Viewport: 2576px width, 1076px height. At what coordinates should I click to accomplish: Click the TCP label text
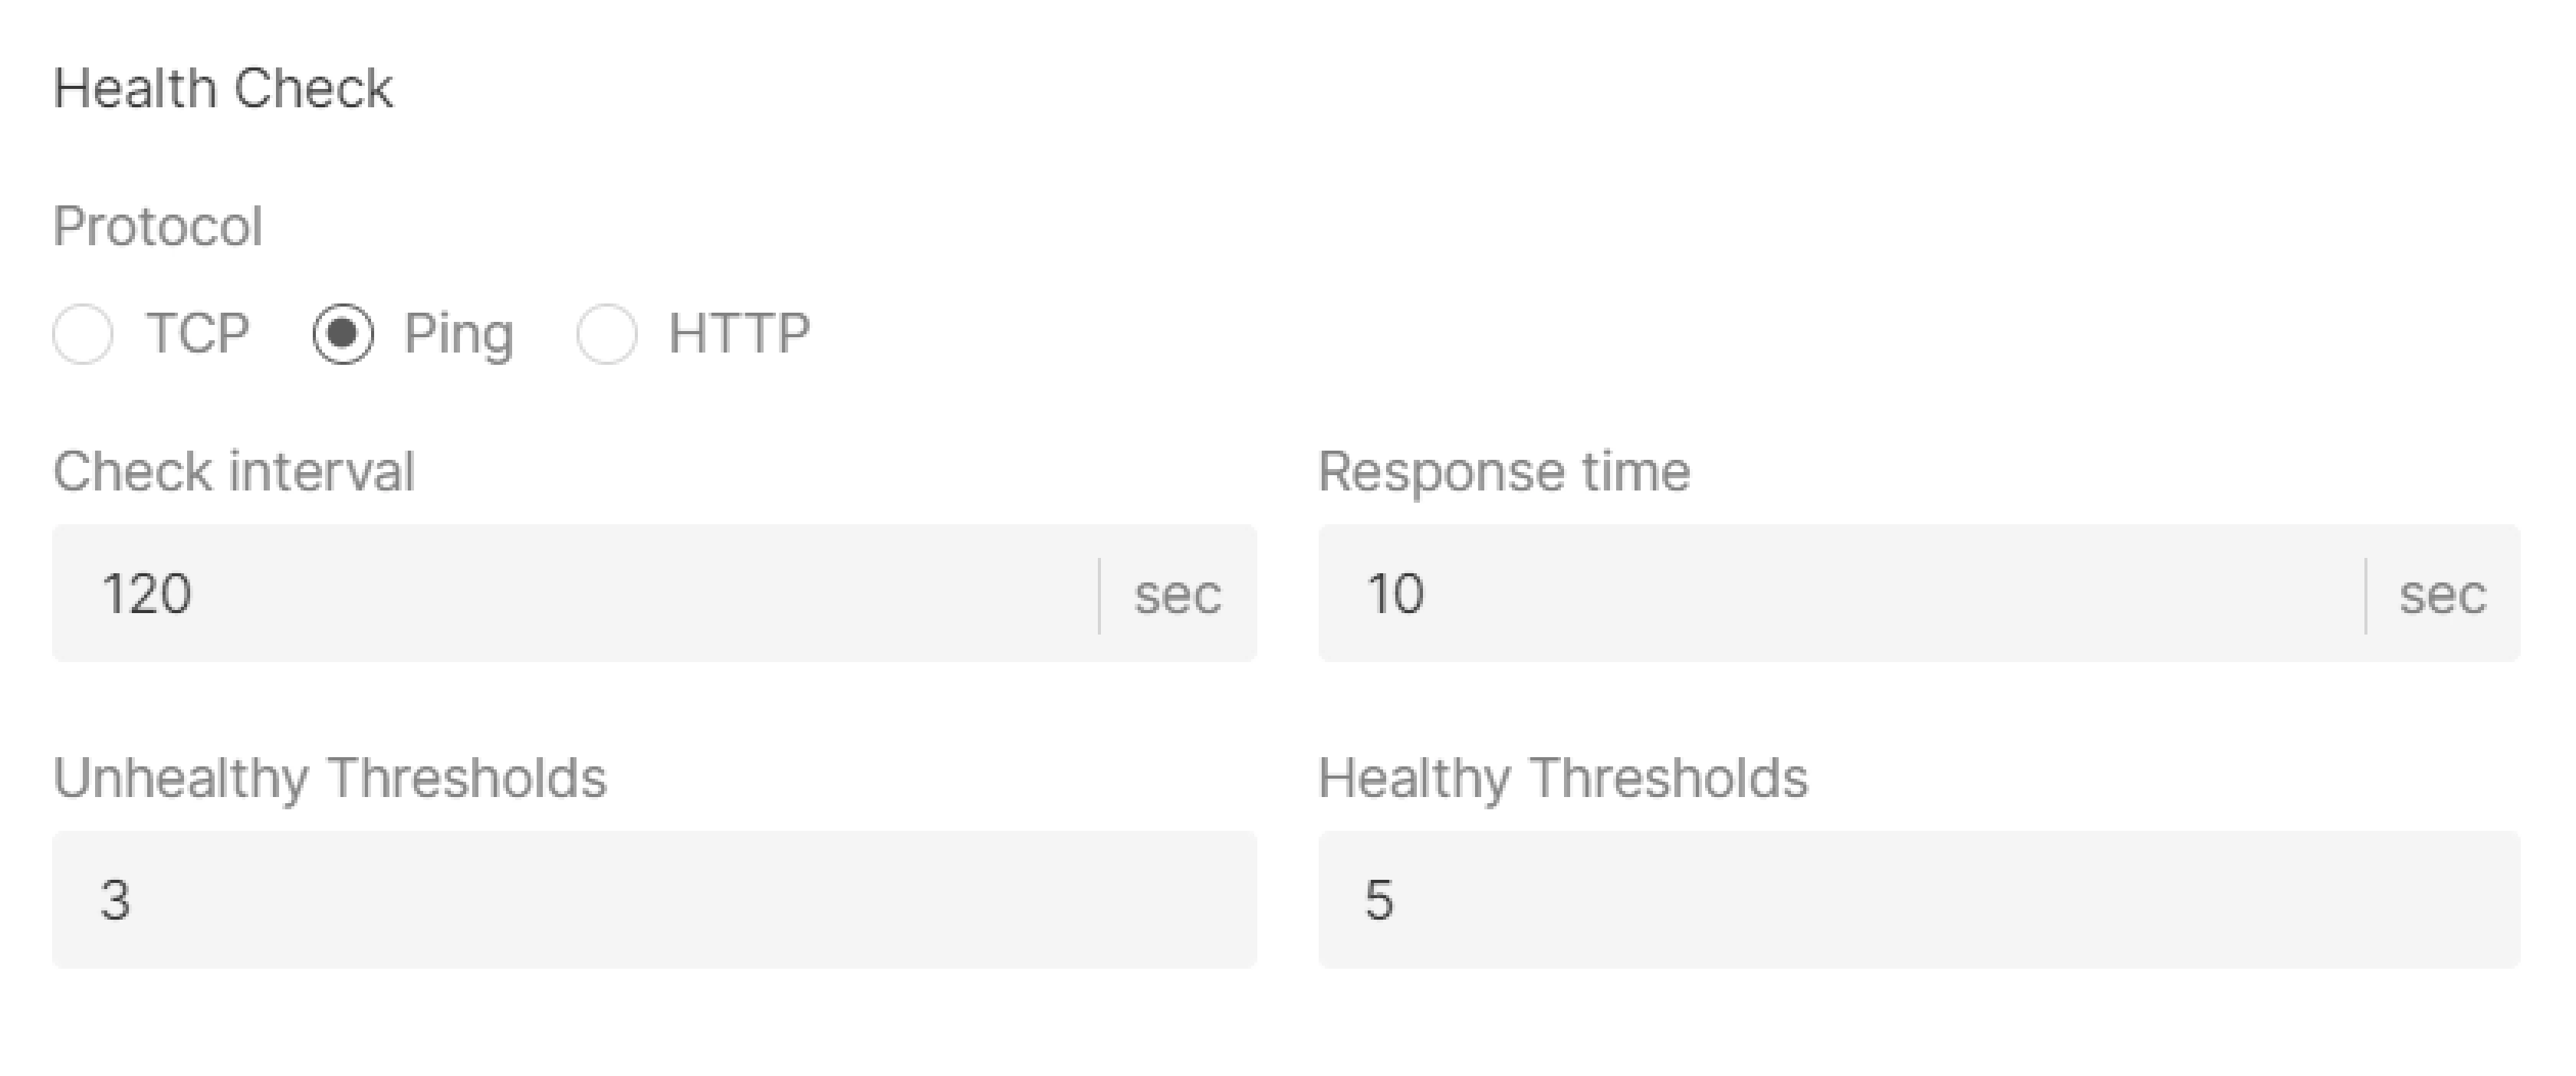197,334
